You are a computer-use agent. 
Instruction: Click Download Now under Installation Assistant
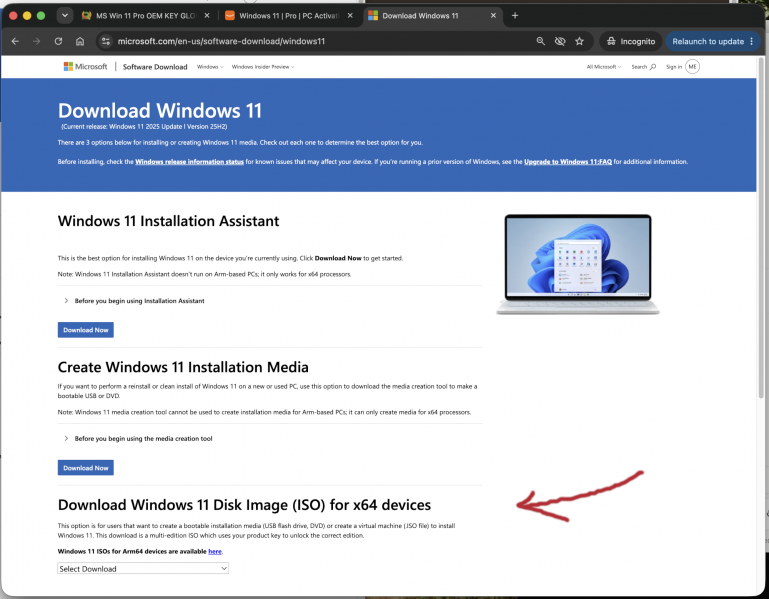(x=86, y=330)
